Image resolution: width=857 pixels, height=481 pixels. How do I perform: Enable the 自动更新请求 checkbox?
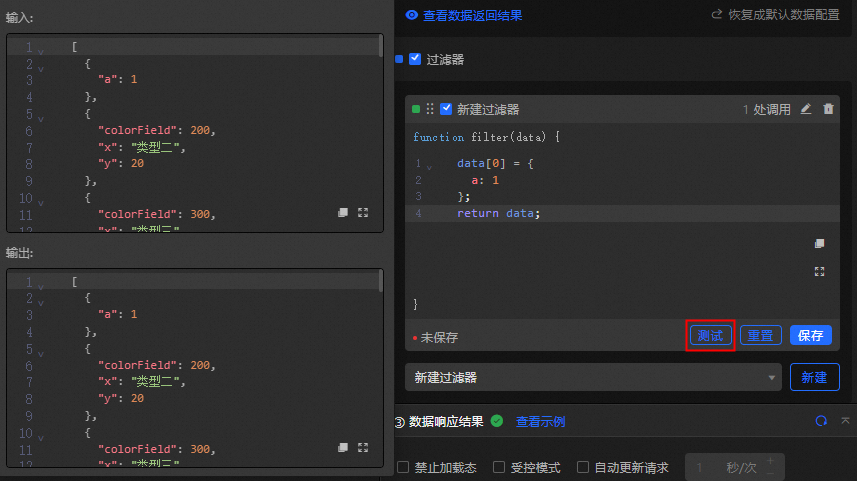click(x=583, y=467)
